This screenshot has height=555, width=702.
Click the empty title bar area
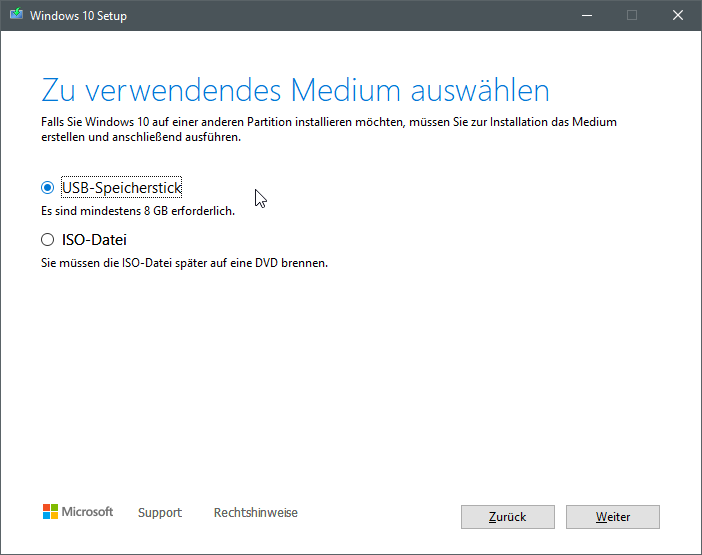coord(350,16)
